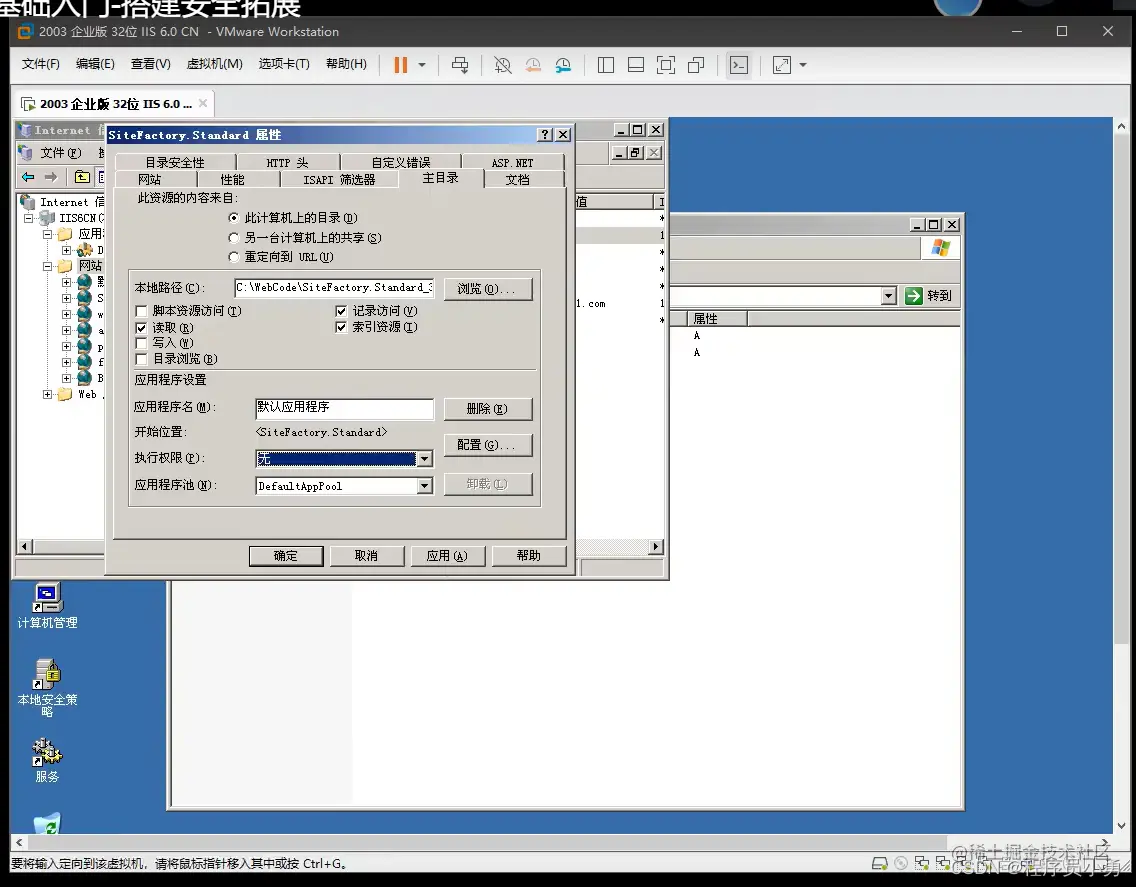Click the 本地安全策略 desktop icon
Viewport: 1136px width, 887px height.
[47, 687]
